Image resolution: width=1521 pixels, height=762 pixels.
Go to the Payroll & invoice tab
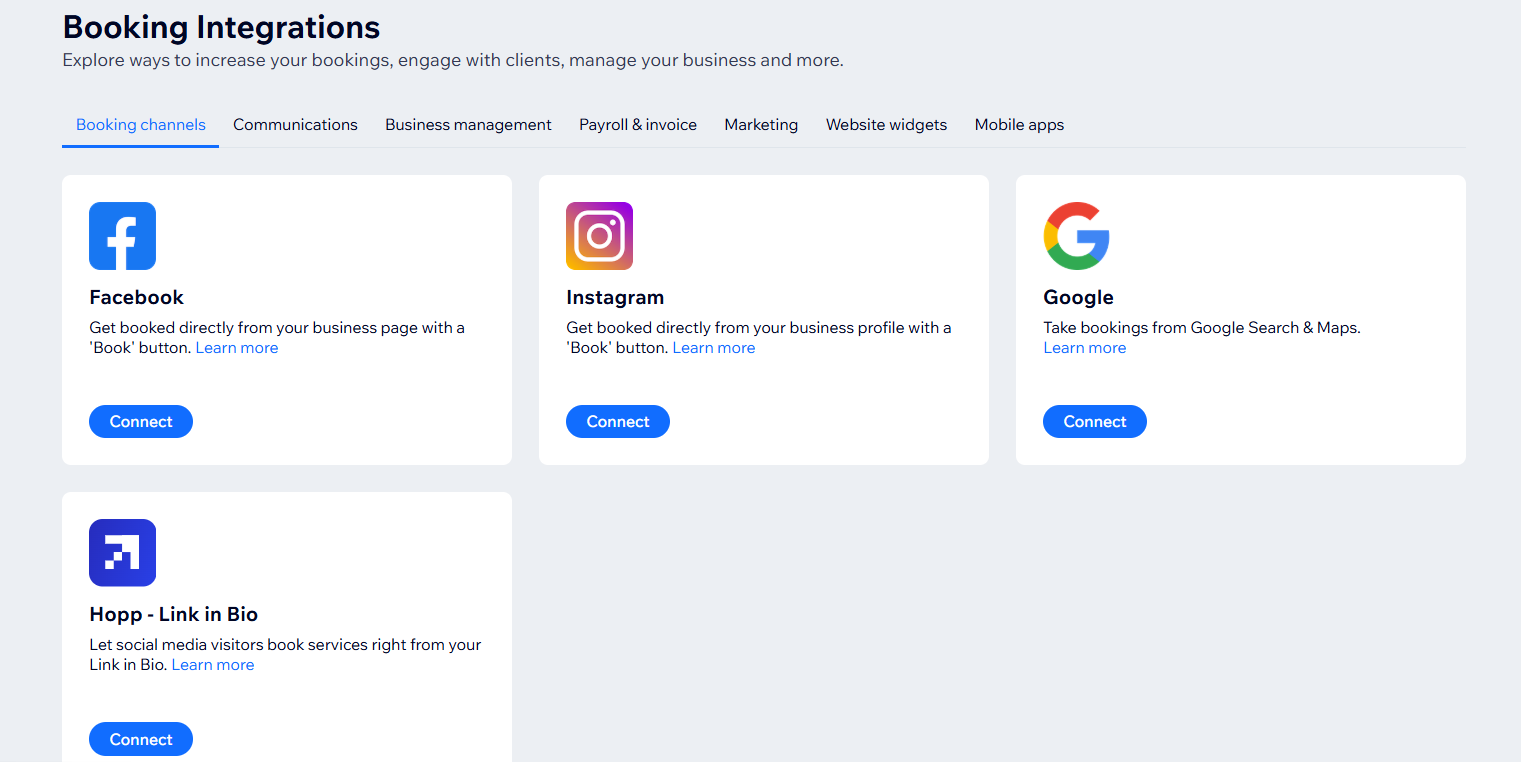pos(638,125)
